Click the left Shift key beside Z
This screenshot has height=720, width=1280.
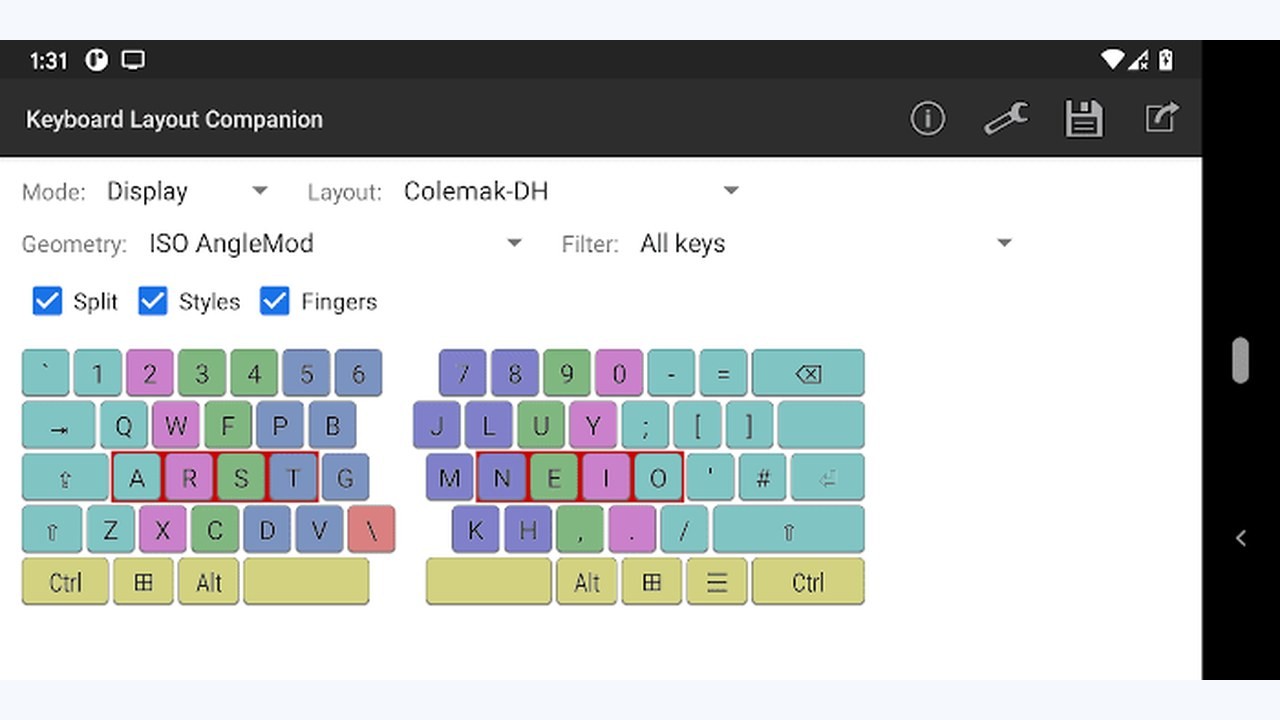(x=52, y=530)
